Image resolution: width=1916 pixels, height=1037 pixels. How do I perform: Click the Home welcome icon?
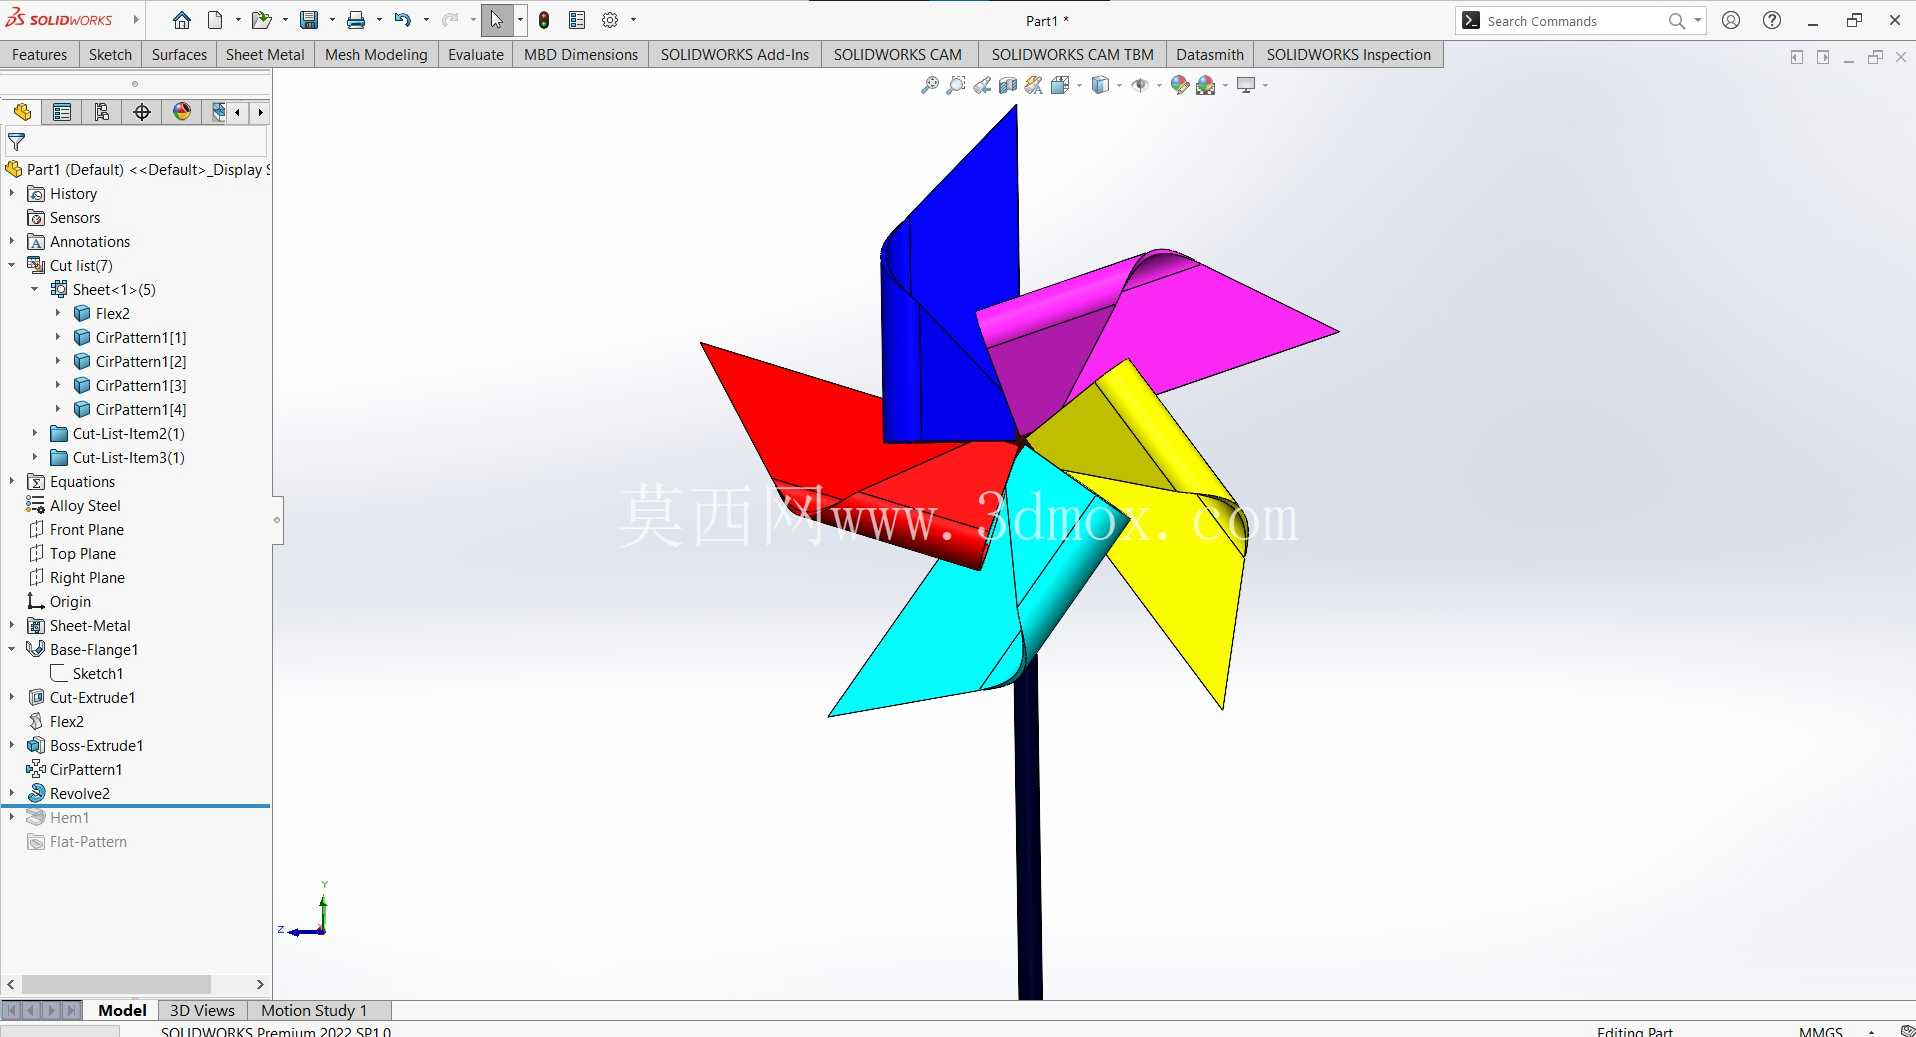click(182, 20)
